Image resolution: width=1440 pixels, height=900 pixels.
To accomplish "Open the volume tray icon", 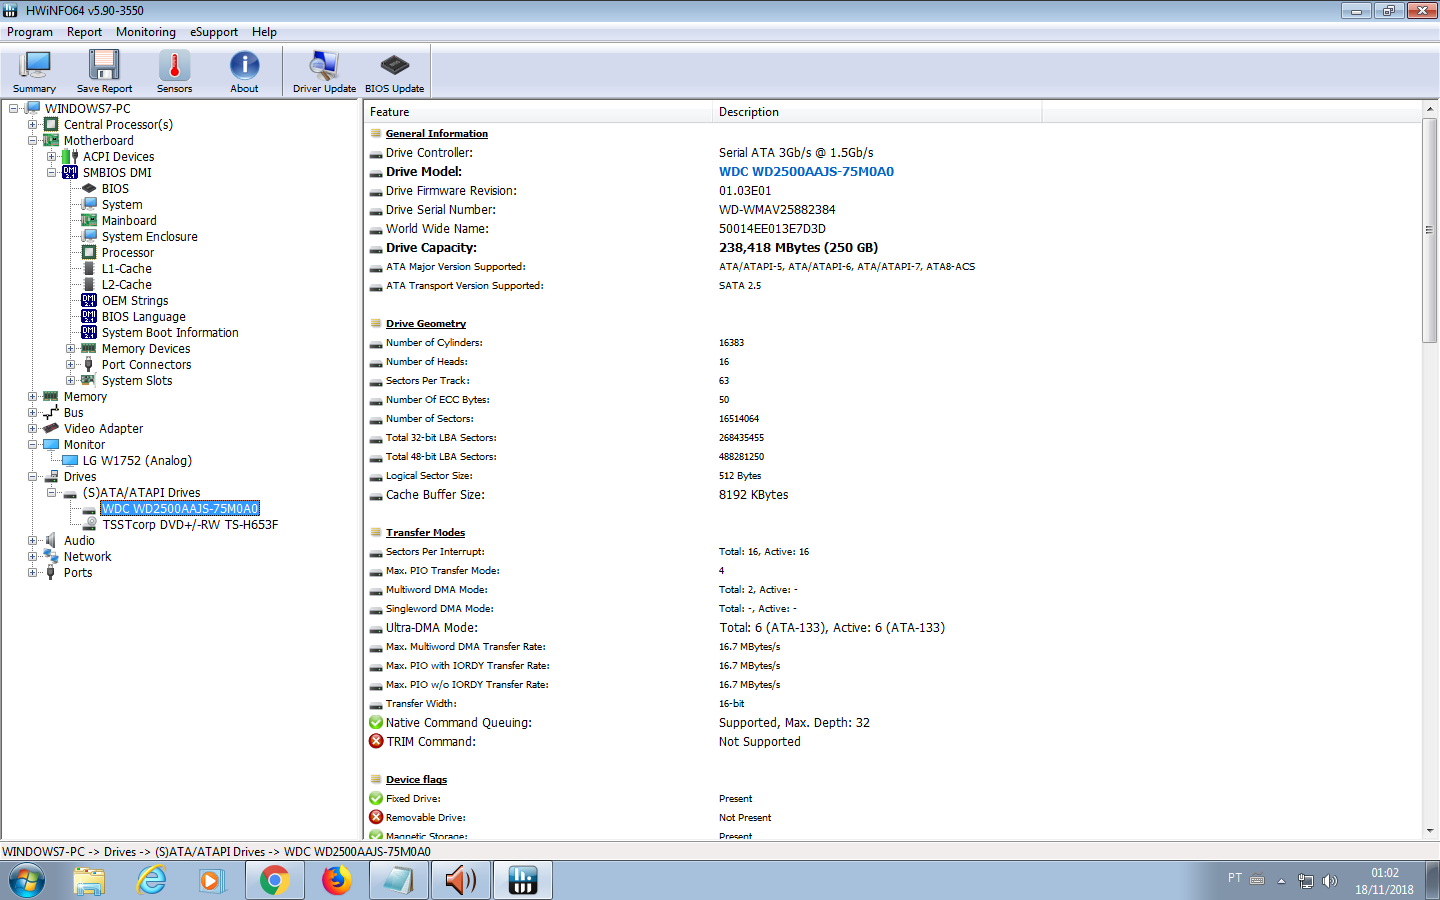I will (x=1330, y=881).
